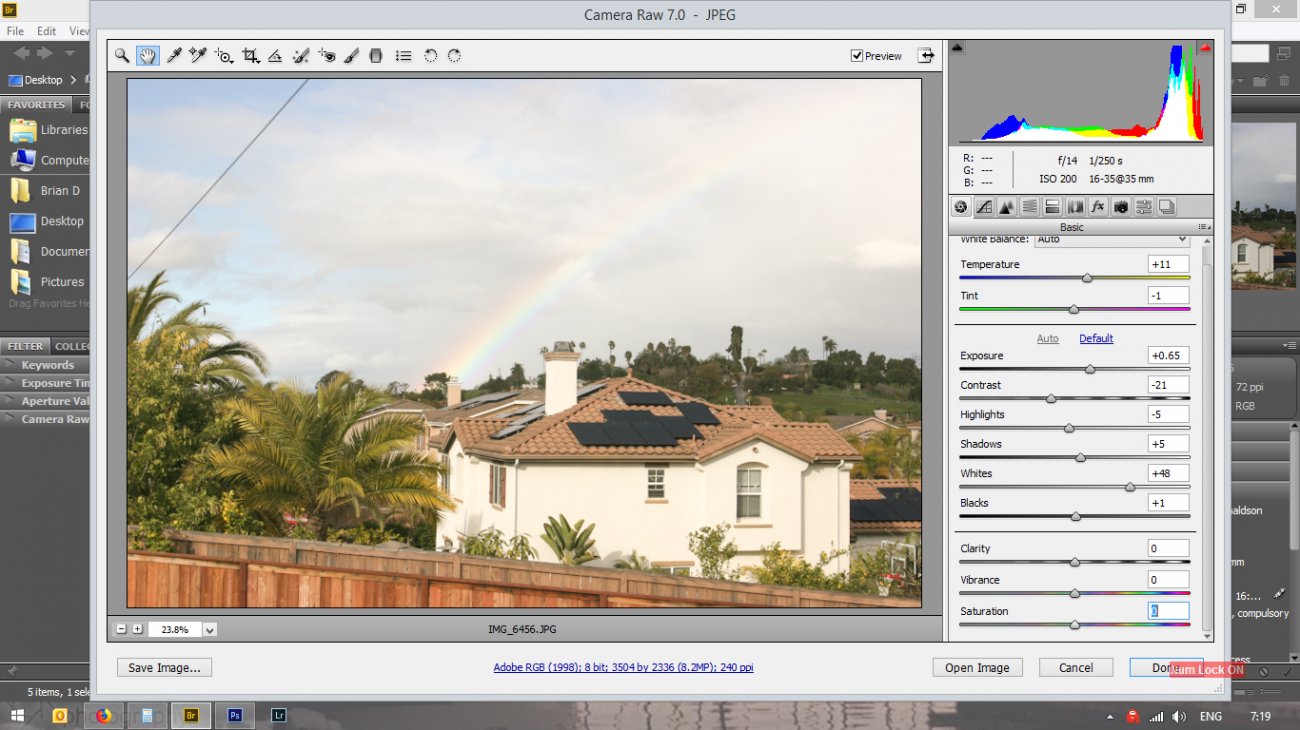Select the Red Eye Removal tool
Viewport: 1300px width, 730px height.
(327, 56)
